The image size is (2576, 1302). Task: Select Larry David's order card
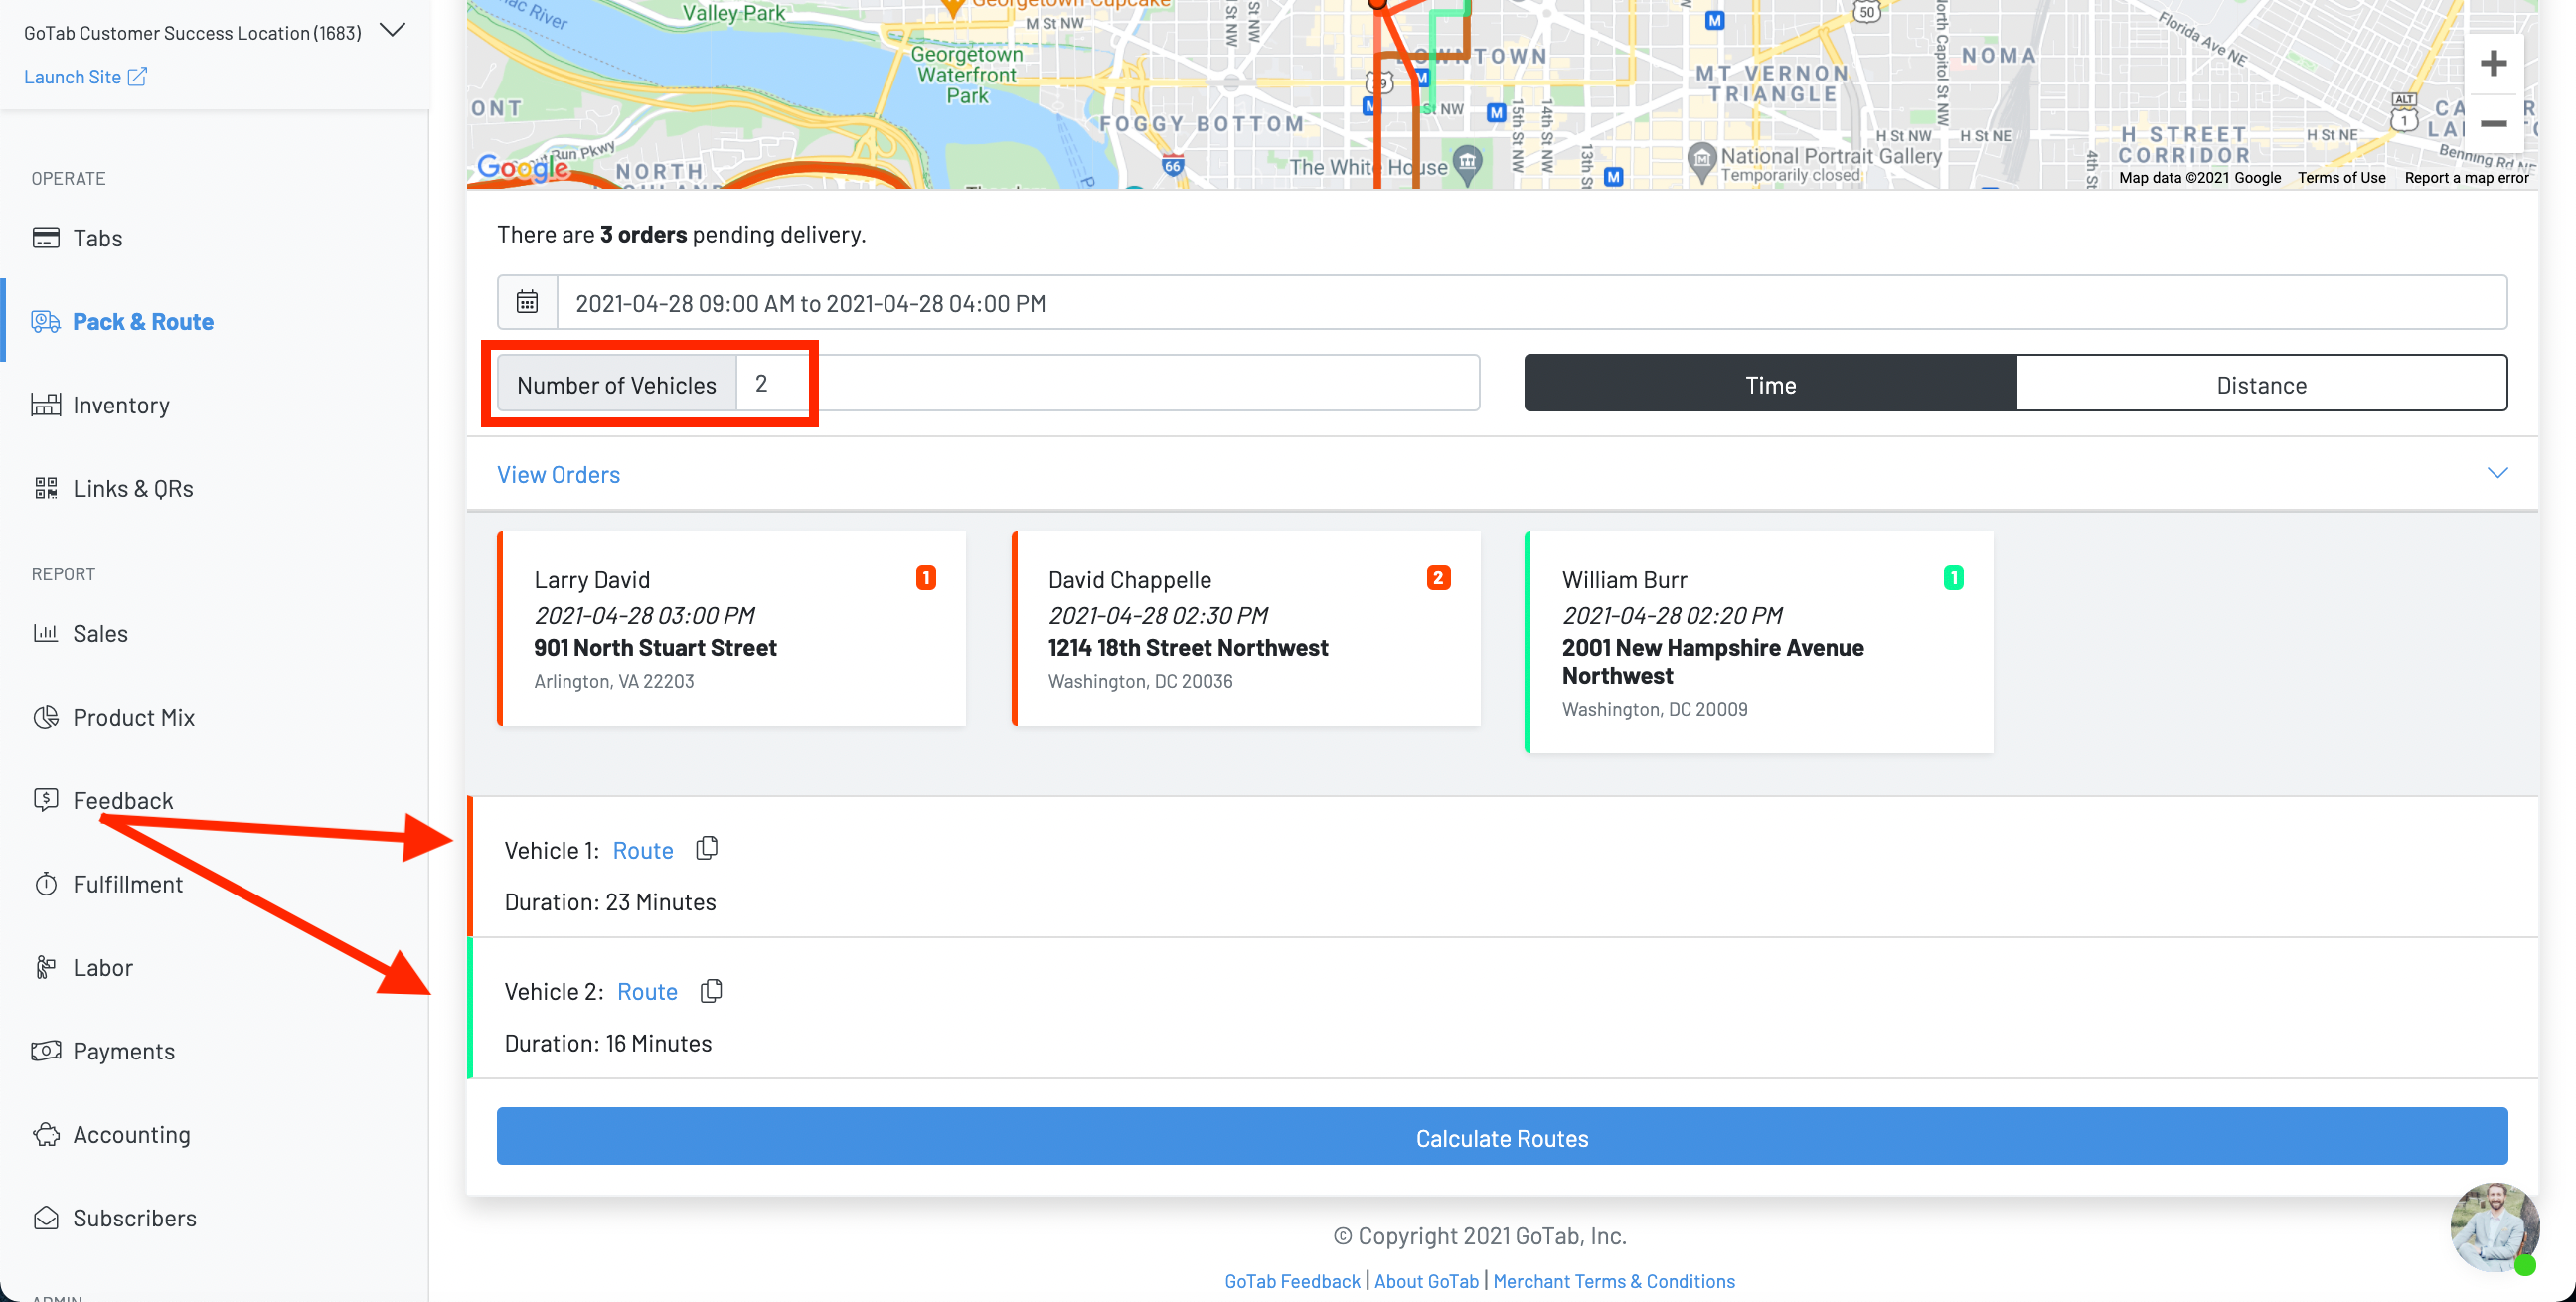pos(731,628)
